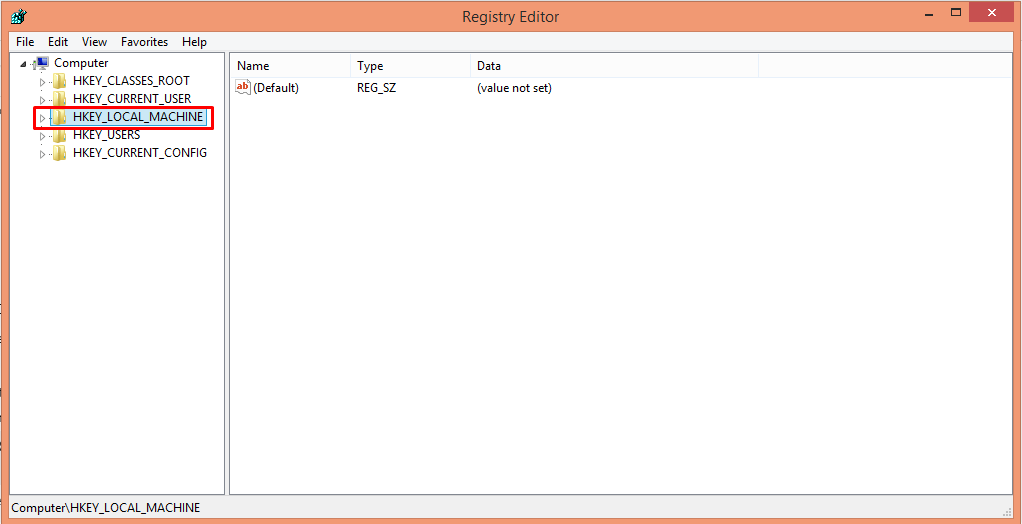
Task: Select the Computer tree label
Action: 81,63
